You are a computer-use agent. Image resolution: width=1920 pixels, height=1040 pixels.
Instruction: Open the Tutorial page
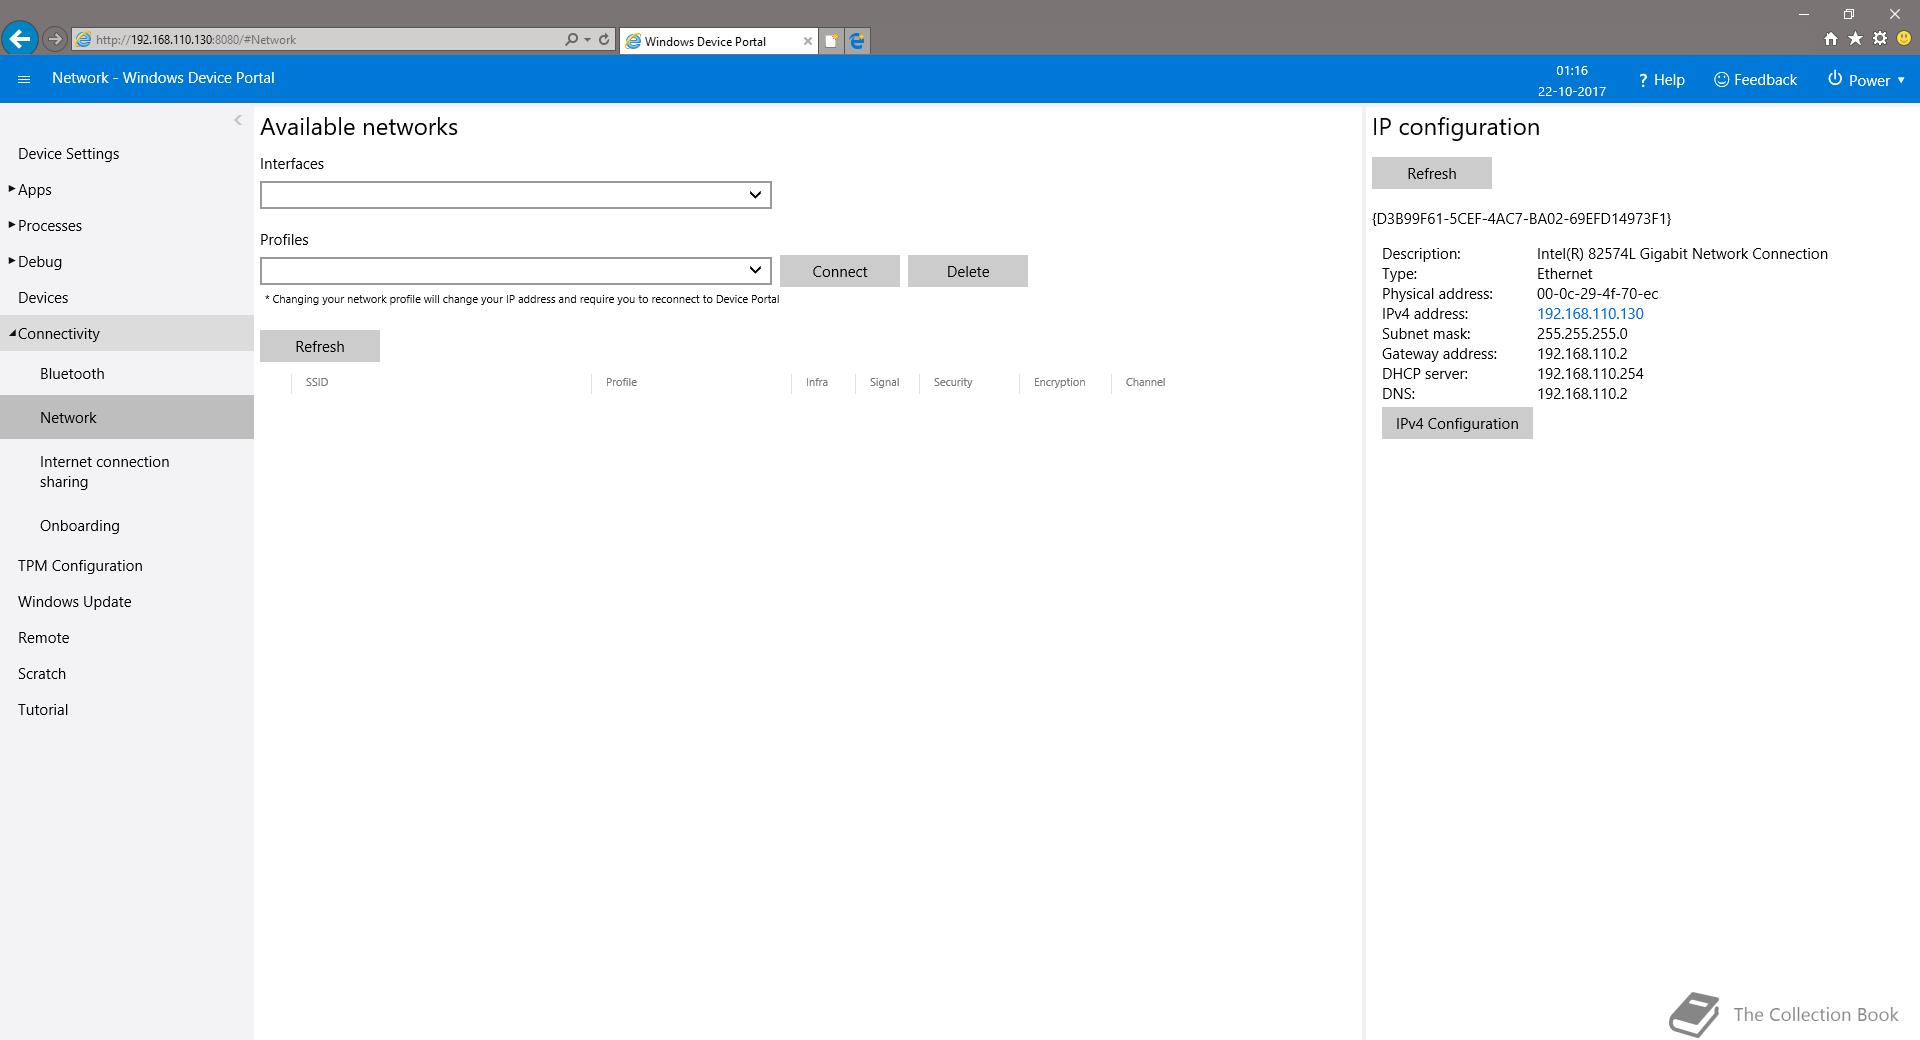pos(43,710)
